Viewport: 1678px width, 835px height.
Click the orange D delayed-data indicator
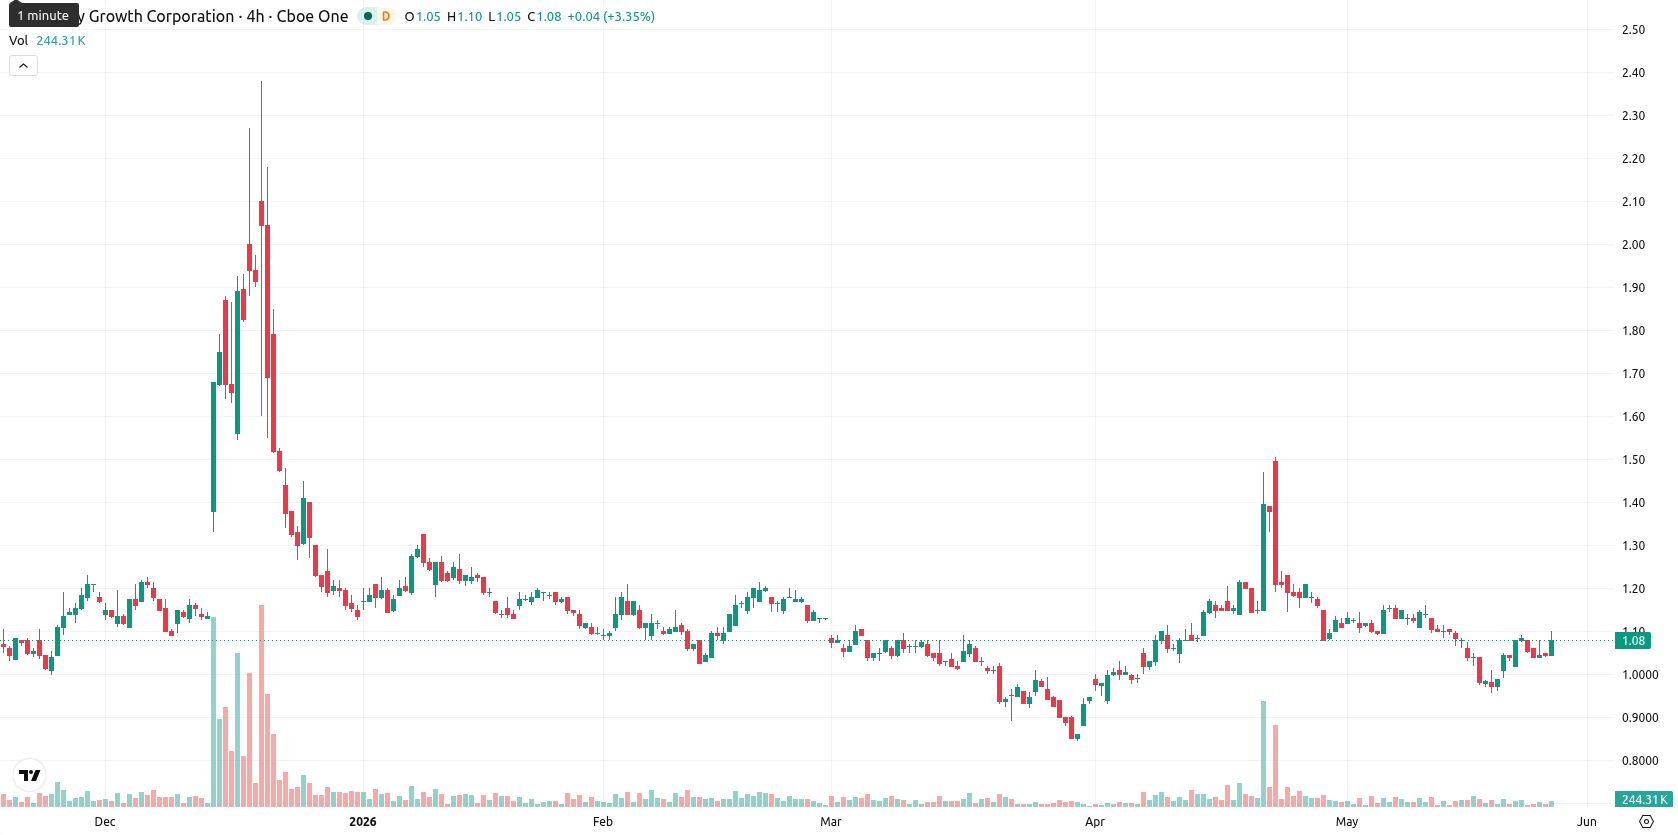[386, 16]
